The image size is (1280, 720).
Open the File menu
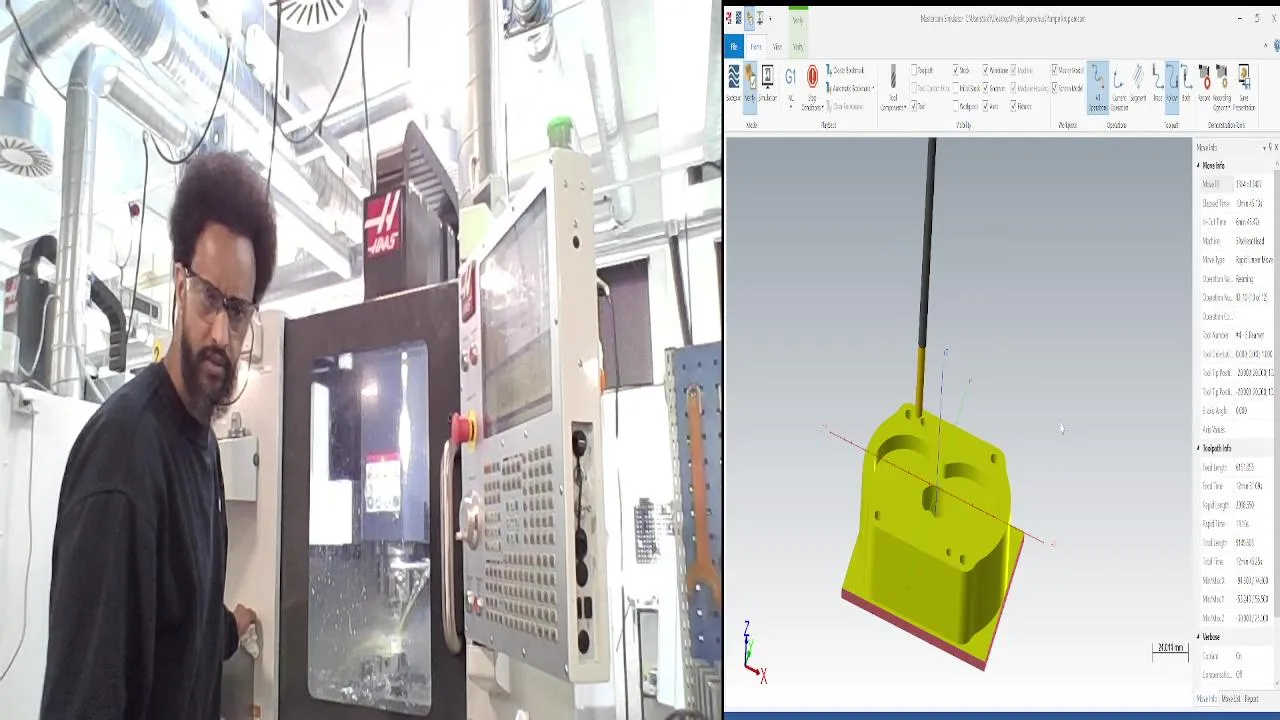[733, 46]
